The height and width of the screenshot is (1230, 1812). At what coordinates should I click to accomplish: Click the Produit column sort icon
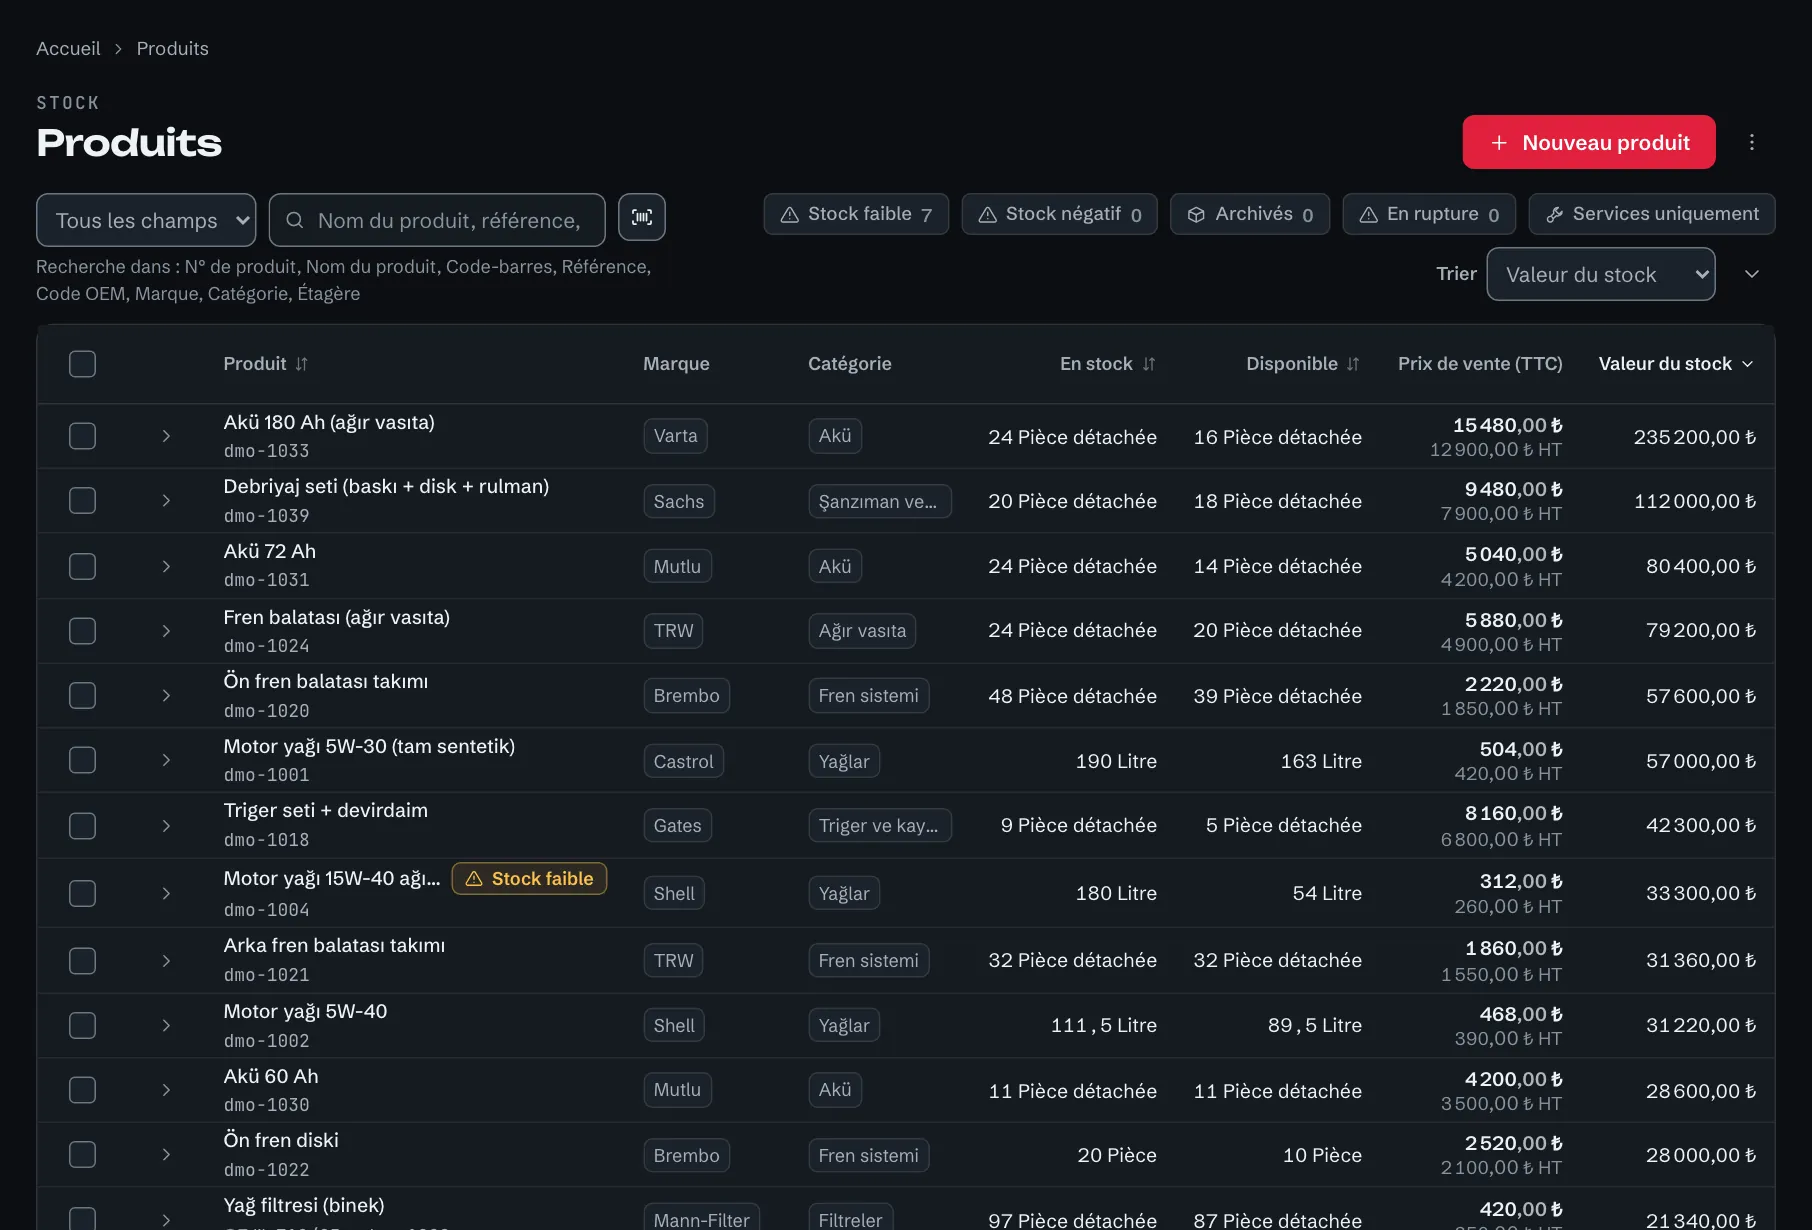[x=301, y=364]
